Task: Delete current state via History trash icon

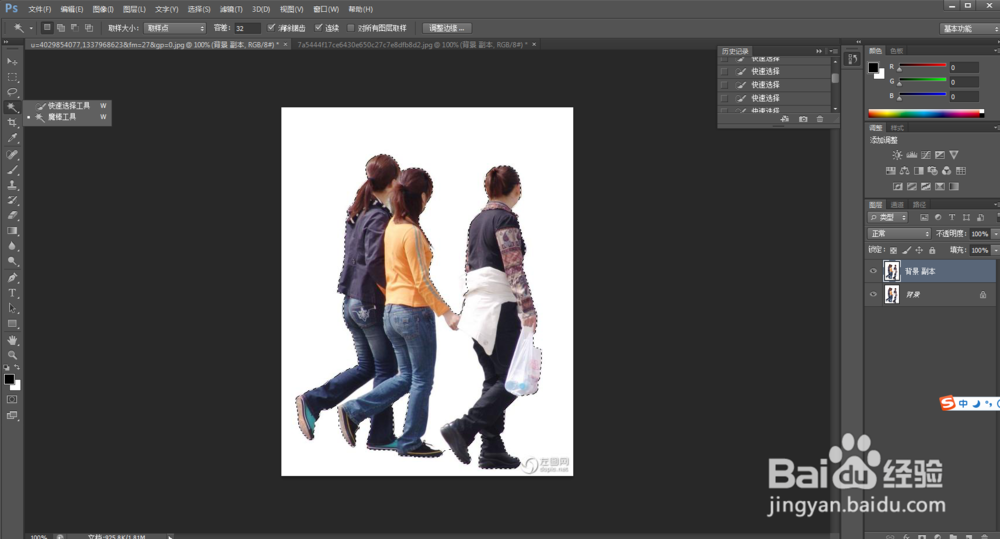Action: (x=820, y=119)
